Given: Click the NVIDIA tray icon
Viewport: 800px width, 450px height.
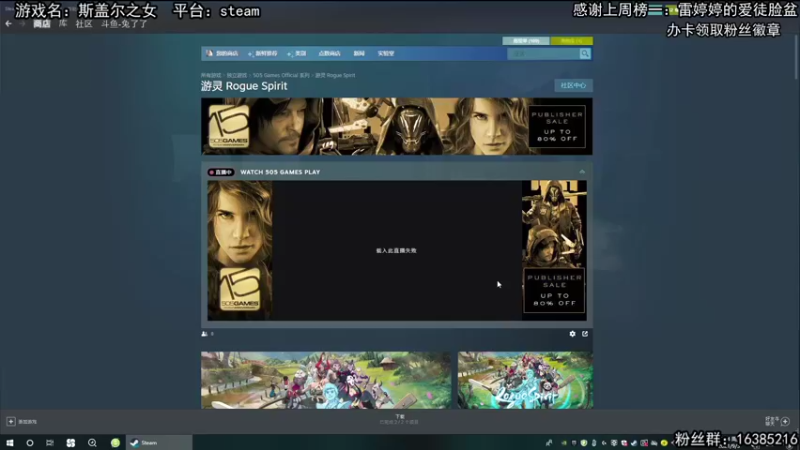Looking at the screenshot, I should point(564,443).
